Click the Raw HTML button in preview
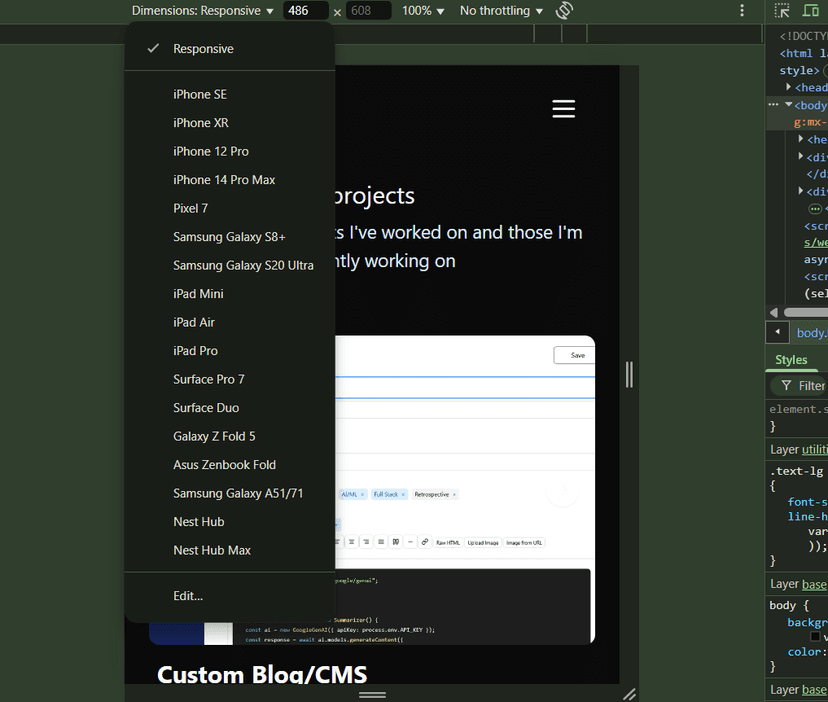This screenshot has width=828, height=702. pyautogui.click(x=448, y=542)
